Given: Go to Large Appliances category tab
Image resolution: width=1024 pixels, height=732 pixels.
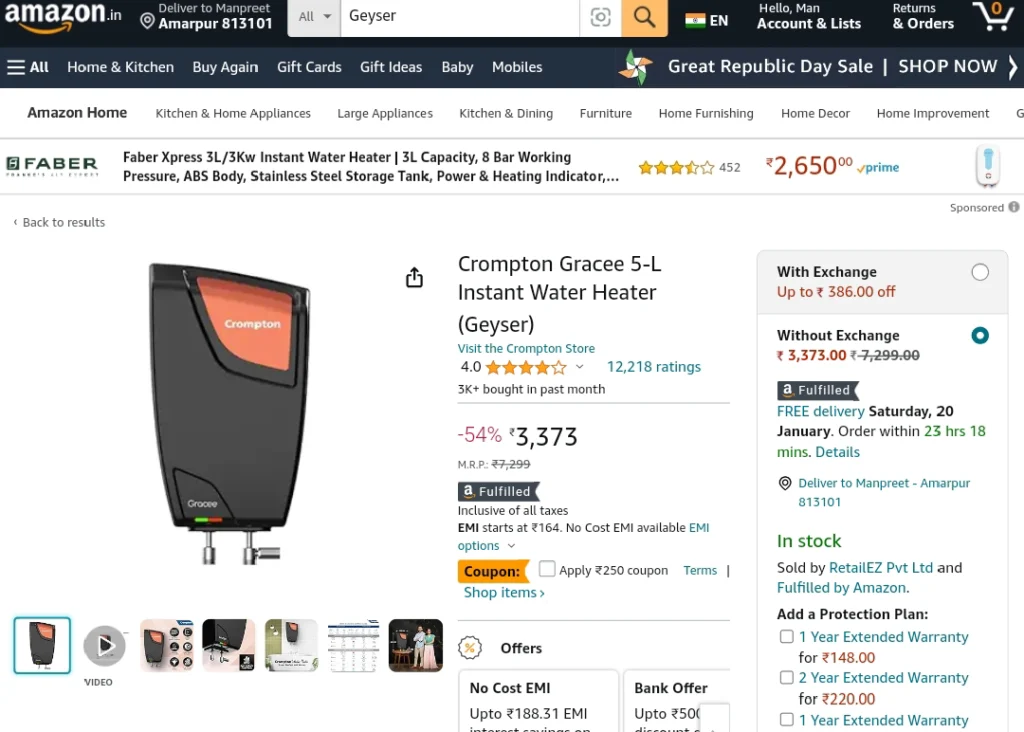Looking at the screenshot, I should [x=385, y=113].
